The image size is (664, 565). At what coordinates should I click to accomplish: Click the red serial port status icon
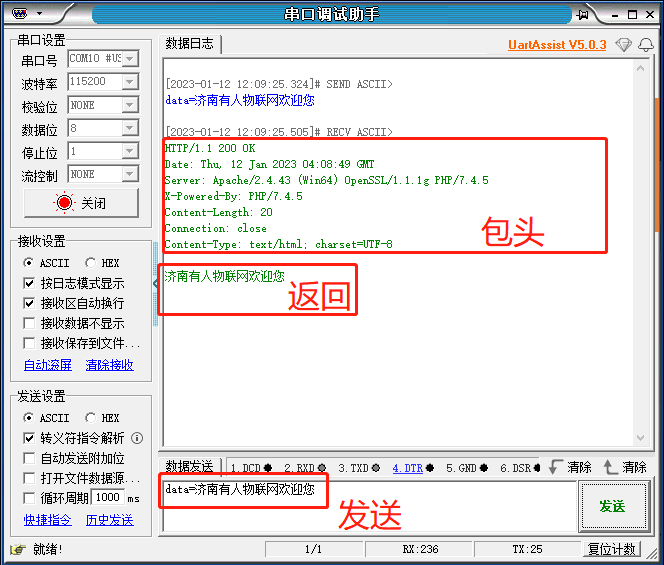pyautogui.click(x=65, y=203)
